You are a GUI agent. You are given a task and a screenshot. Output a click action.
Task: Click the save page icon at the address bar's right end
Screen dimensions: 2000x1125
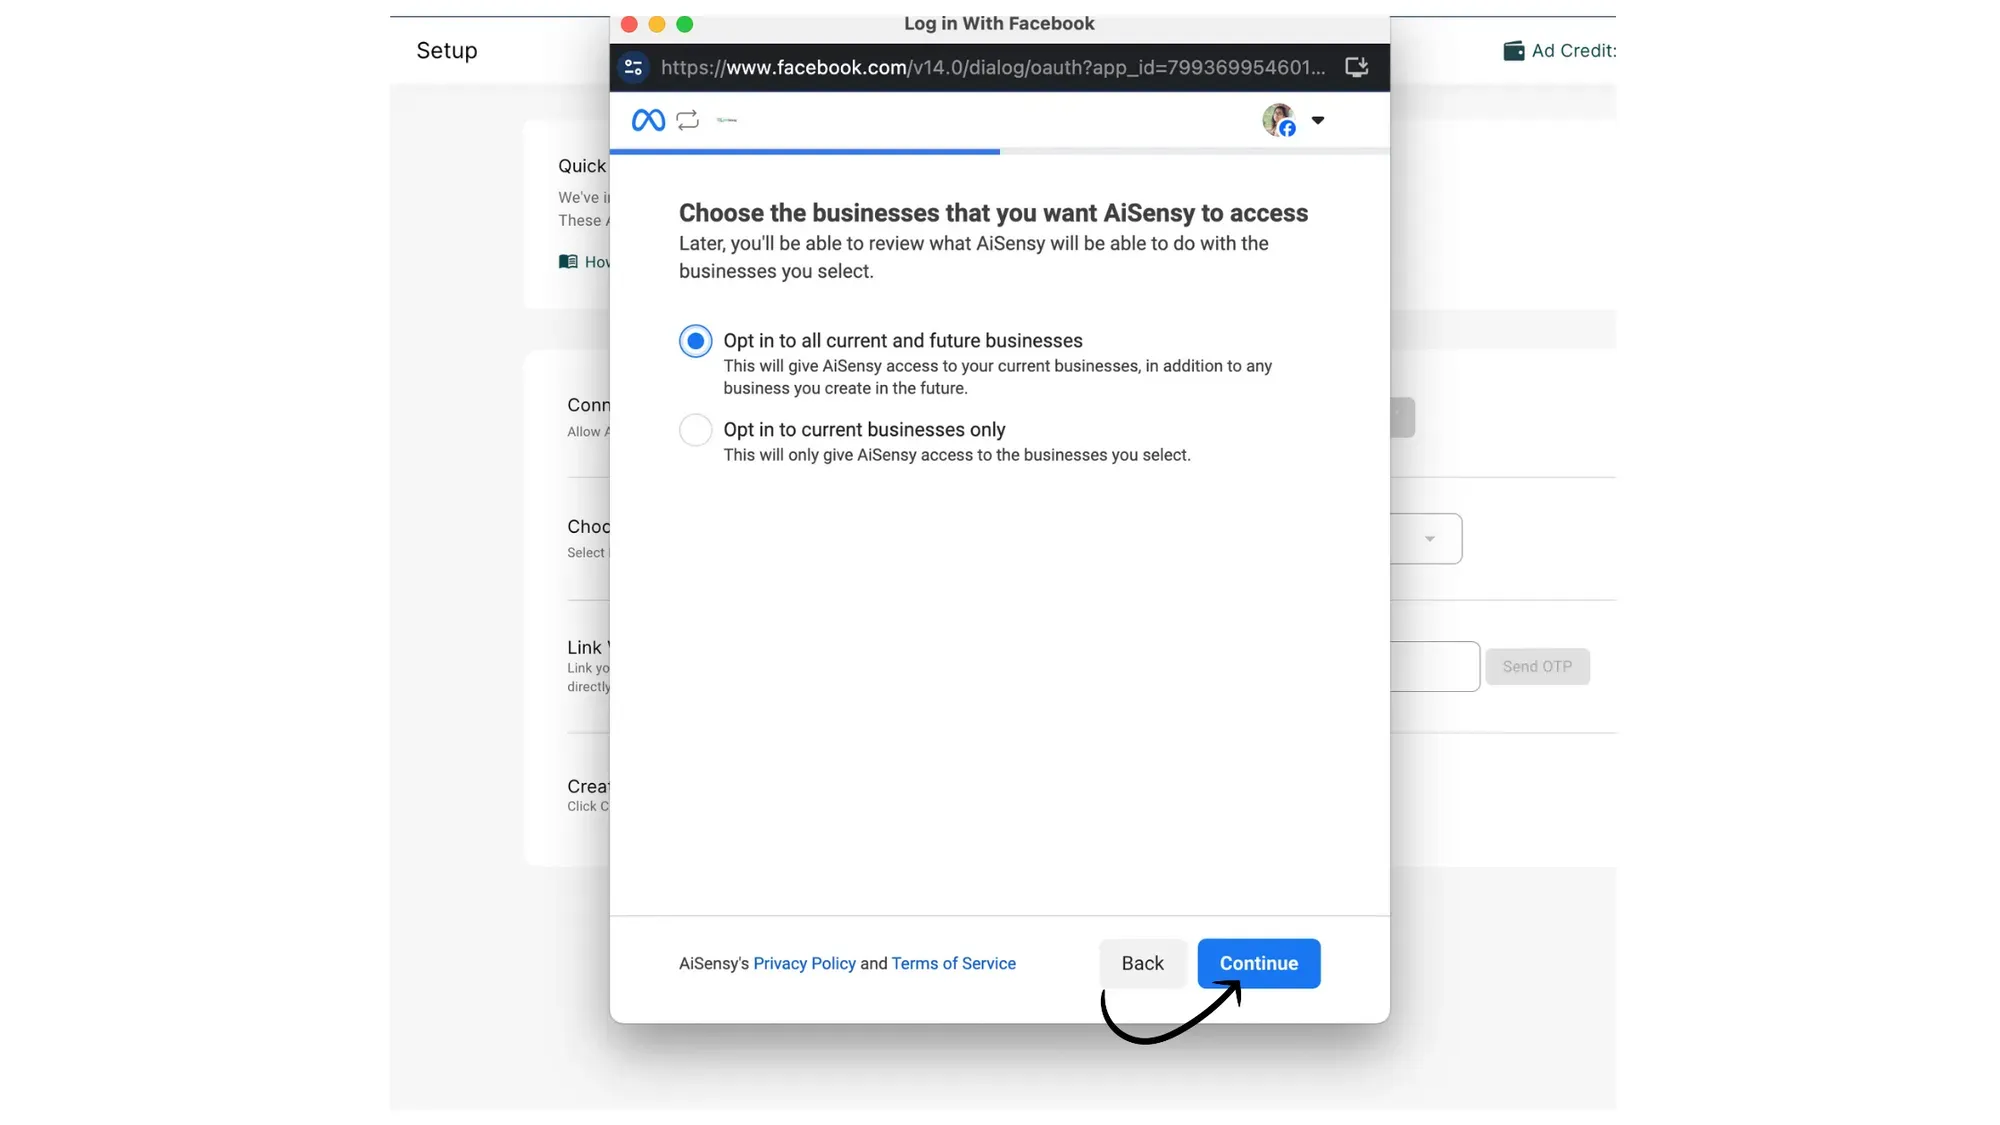[x=1356, y=67]
